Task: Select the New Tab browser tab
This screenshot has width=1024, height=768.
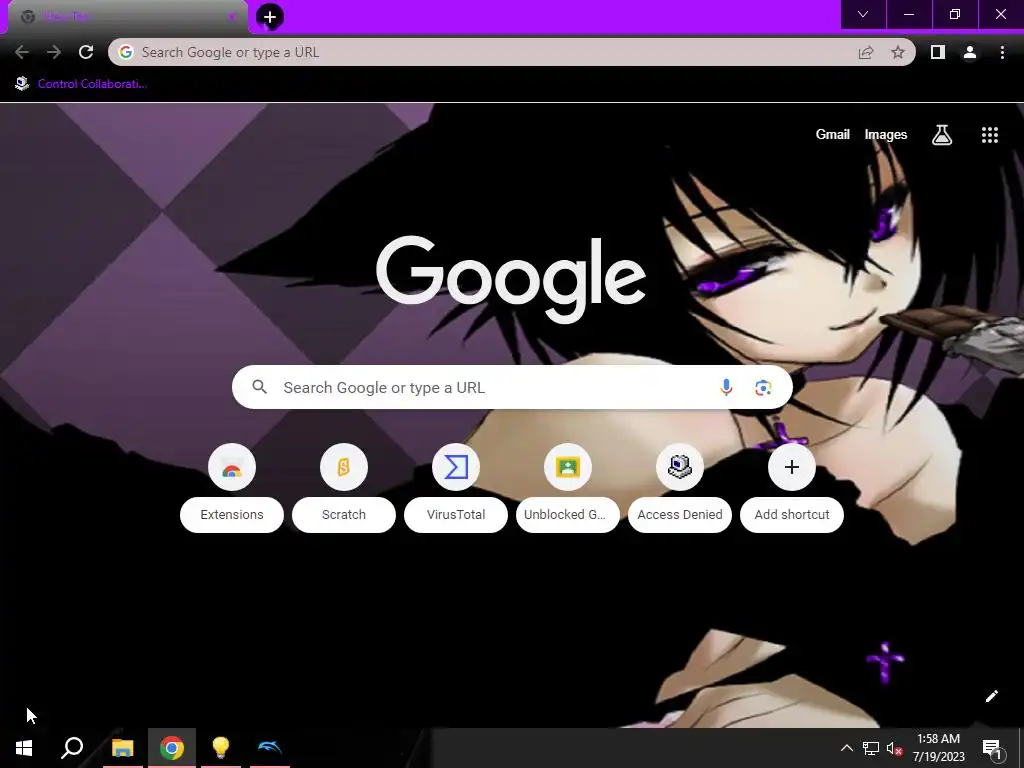Action: coord(128,17)
